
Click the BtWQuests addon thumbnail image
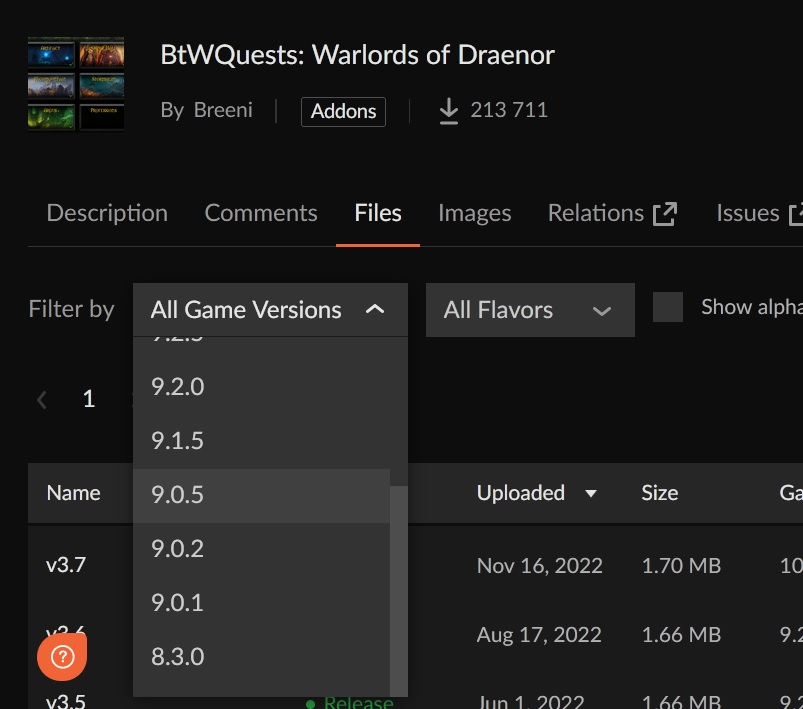click(76, 84)
